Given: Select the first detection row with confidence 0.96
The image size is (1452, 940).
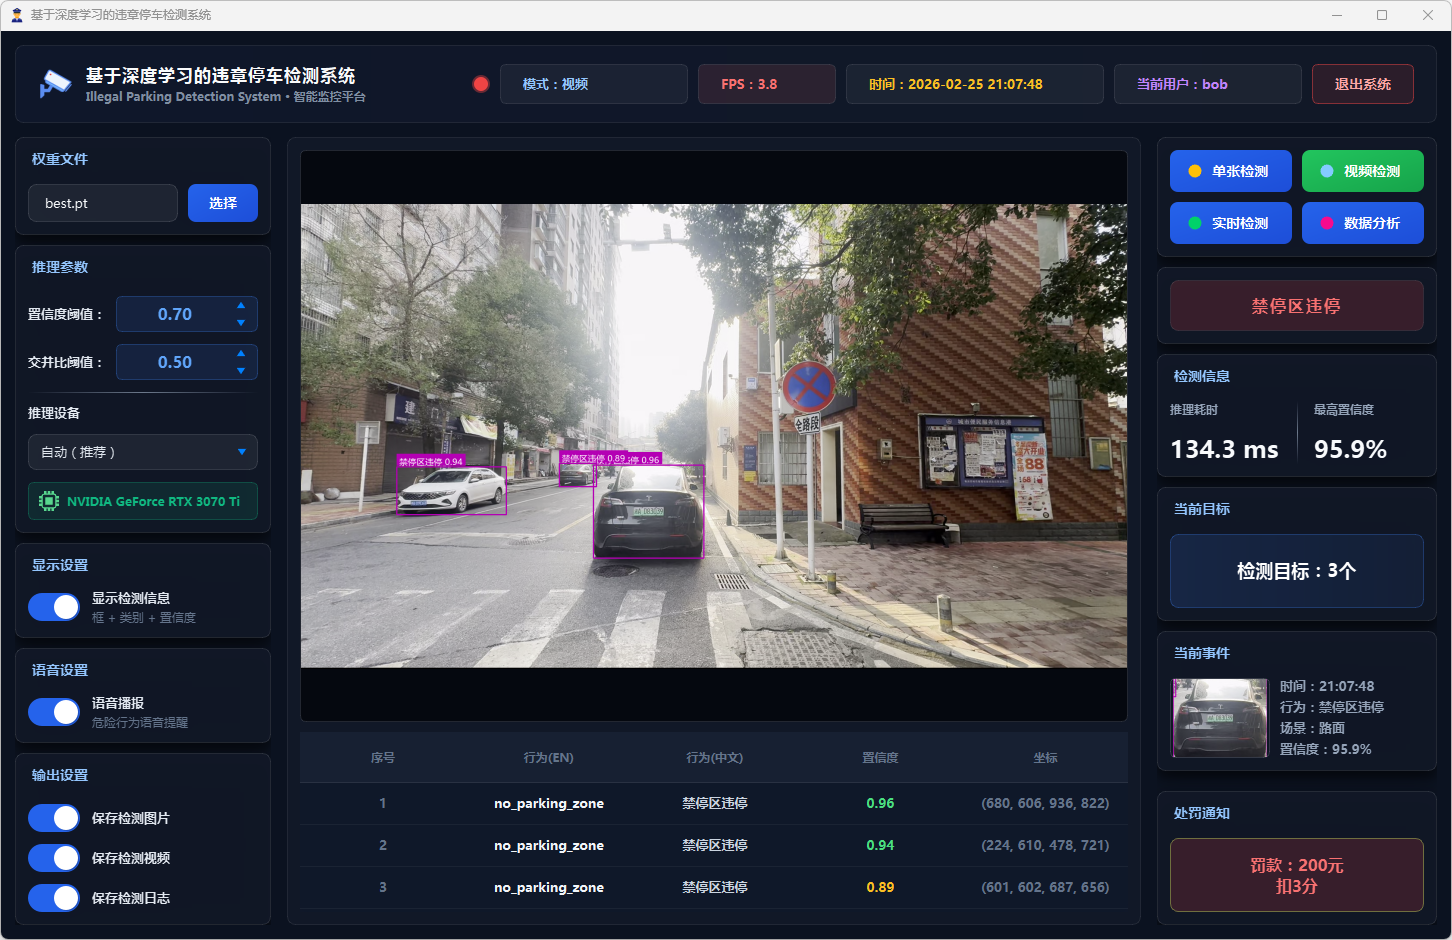Looking at the screenshot, I should (713, 803).
